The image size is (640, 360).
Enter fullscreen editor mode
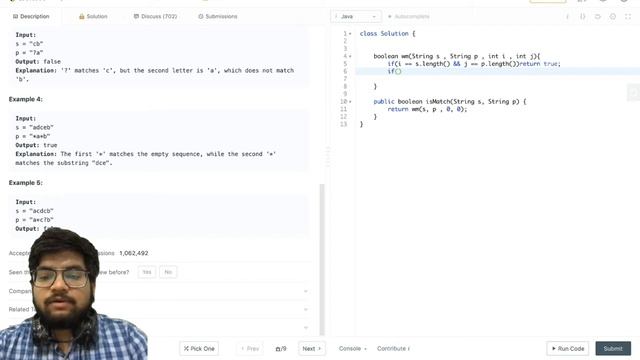[x=628, y=16]
